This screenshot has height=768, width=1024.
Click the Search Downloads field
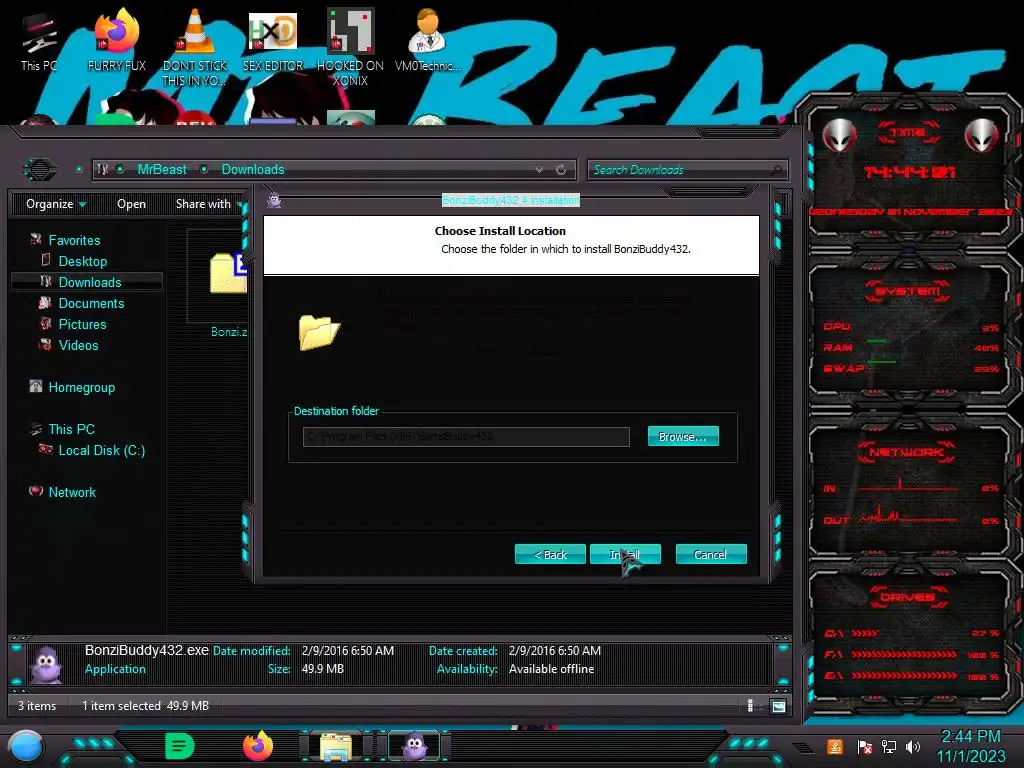point(688,170)
